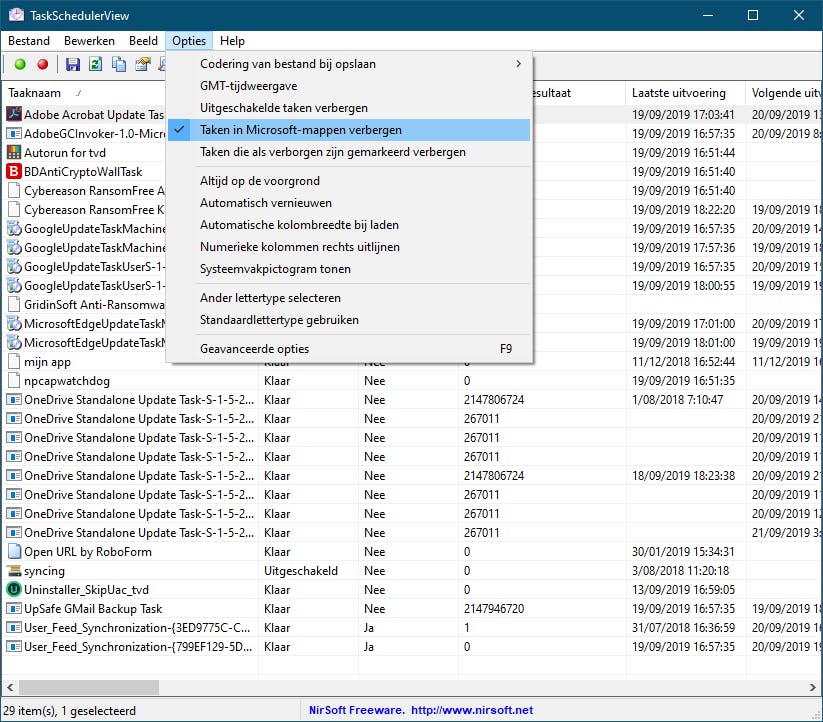Screen dimensions: 823x722
Task: Choose Ander lettertype selecteren
Action: (x=349, y=298)
